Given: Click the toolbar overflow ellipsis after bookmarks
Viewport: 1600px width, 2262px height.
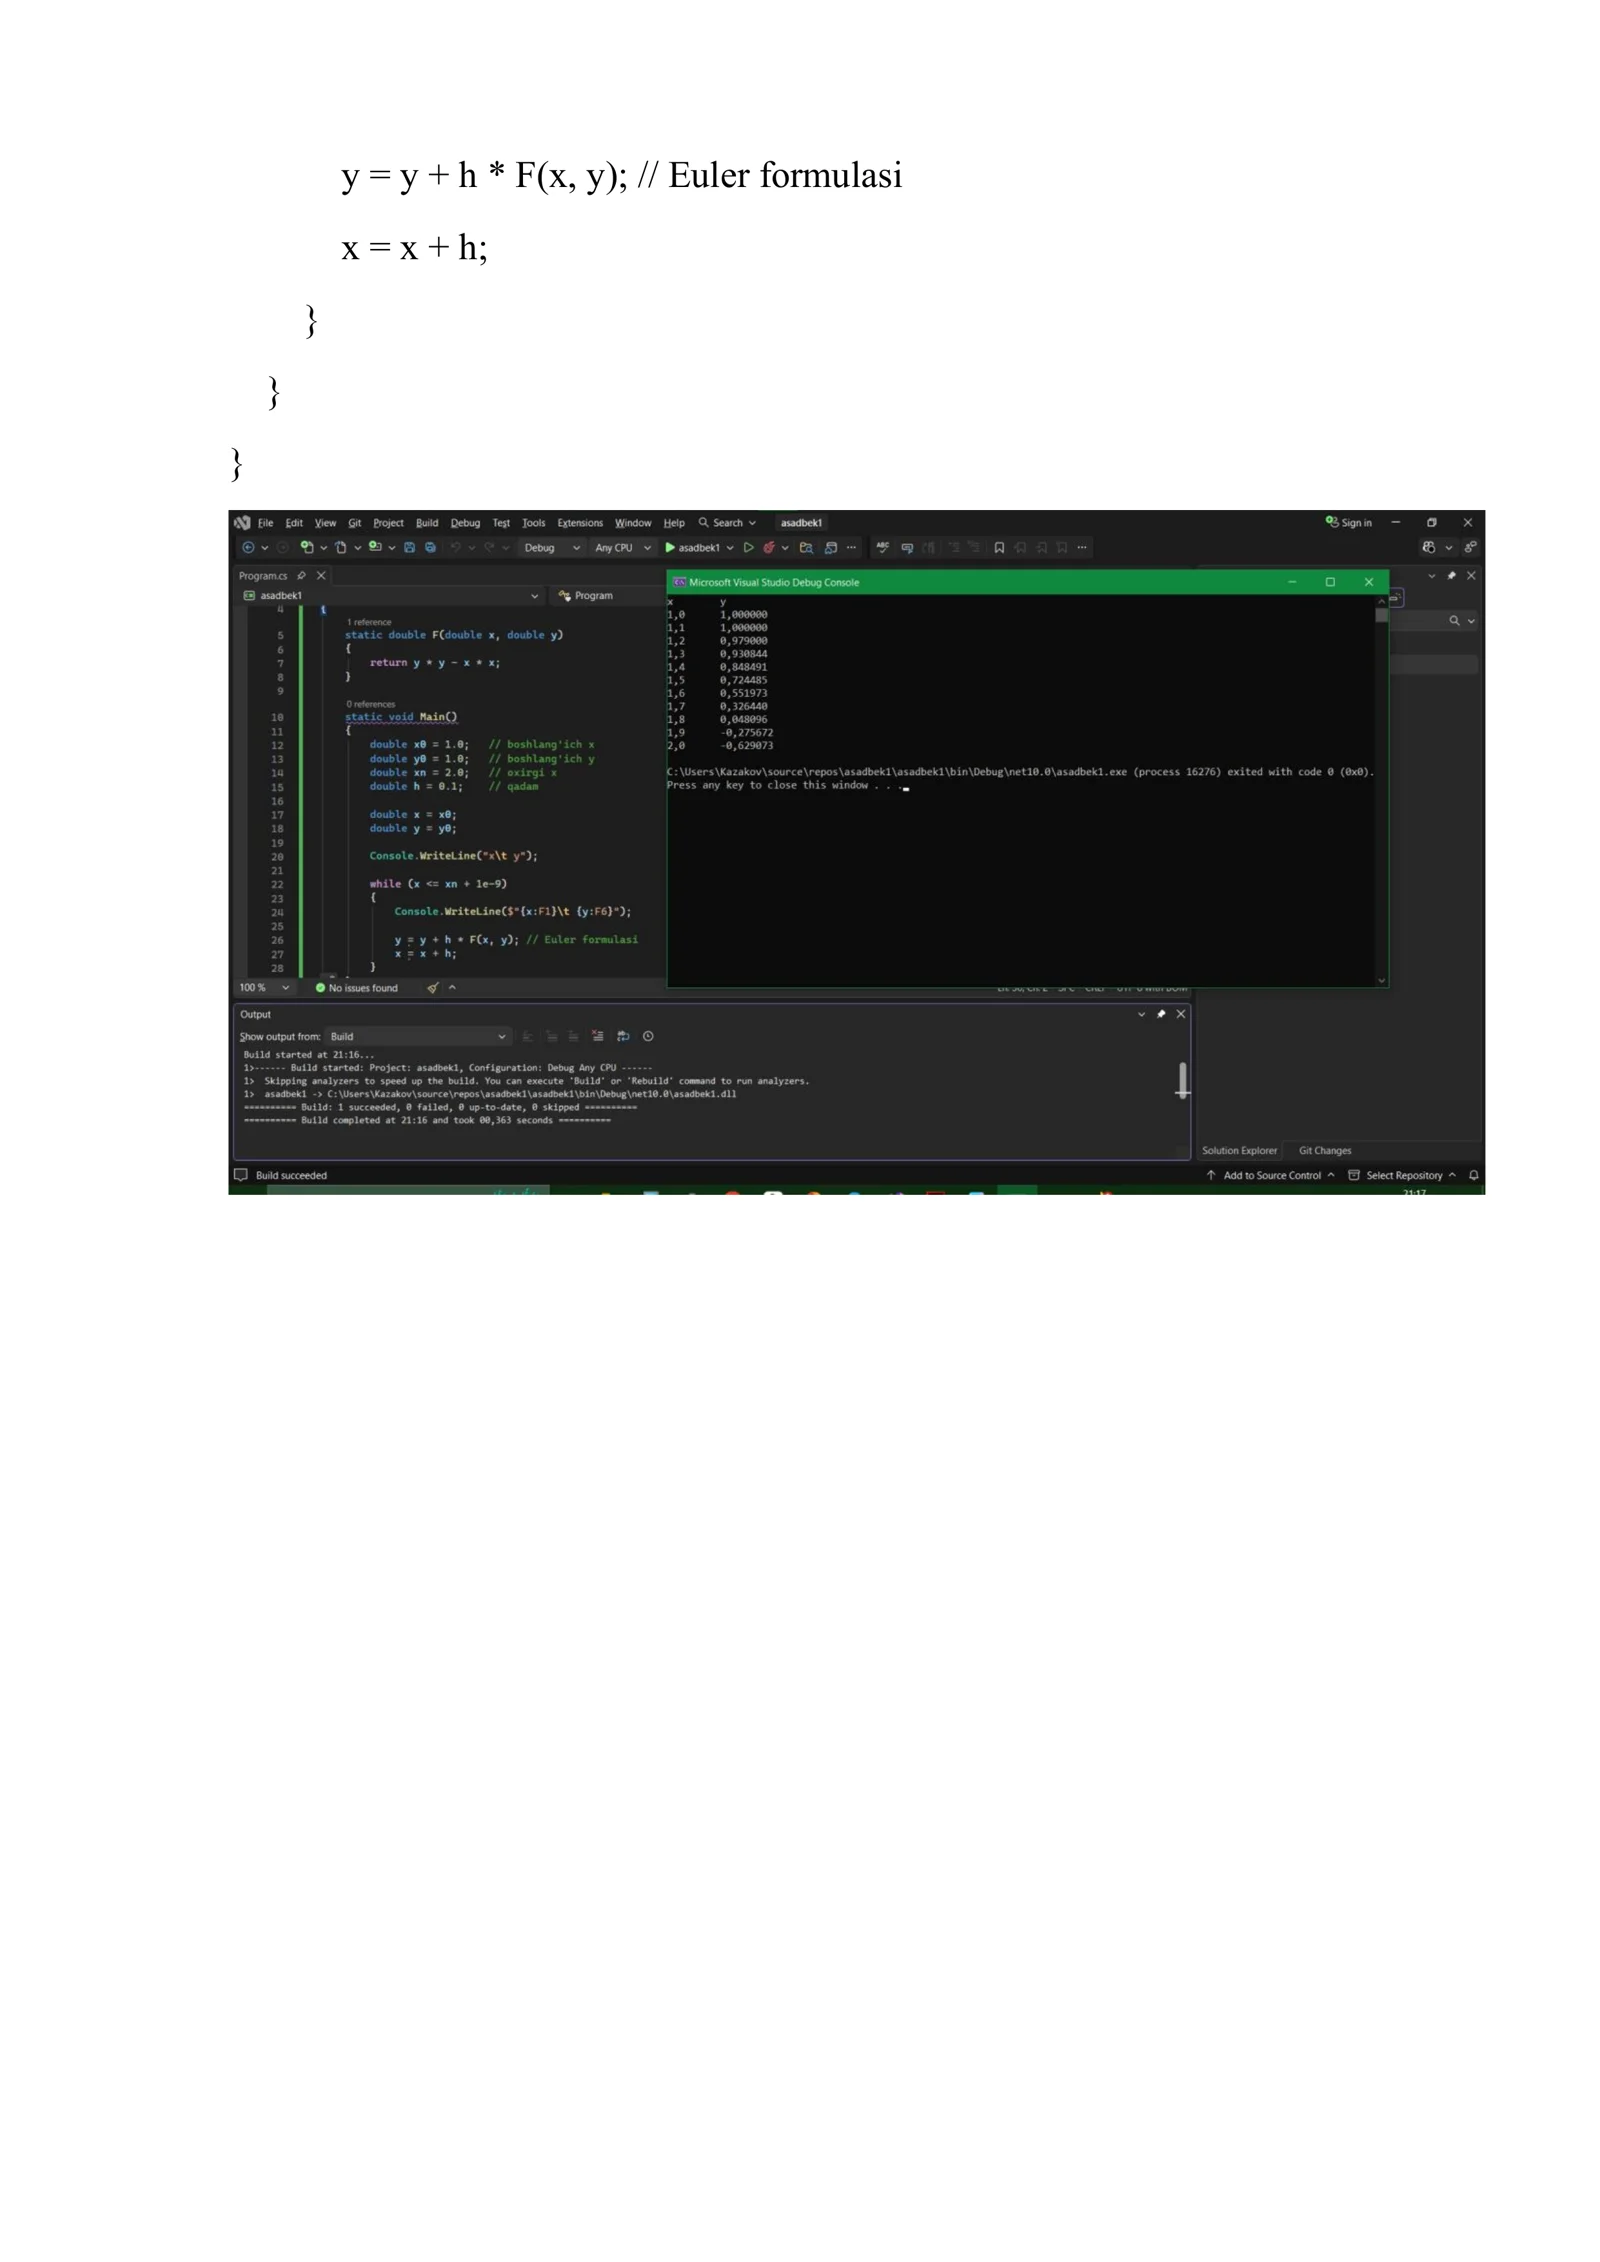Looking at the screenshot, I should click(x=1082, y=548).
